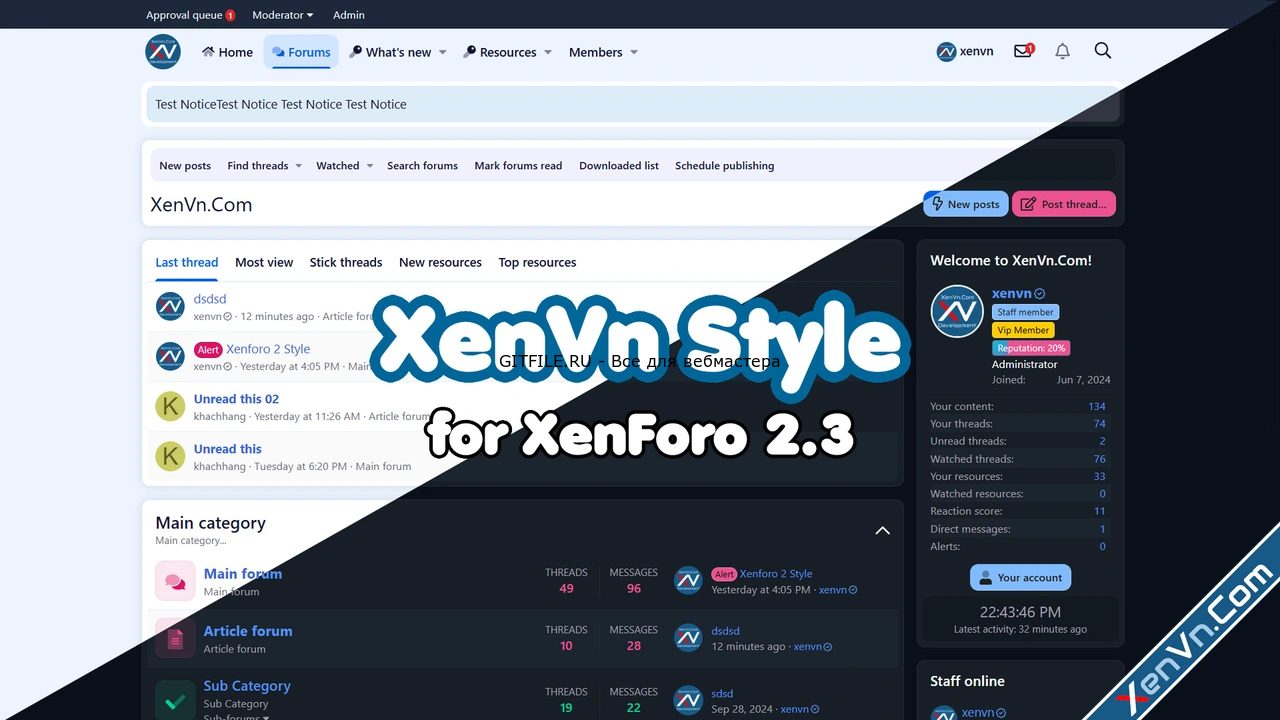
Task: Switch to the Top resources tab
Action: click(x=537, y=262)
